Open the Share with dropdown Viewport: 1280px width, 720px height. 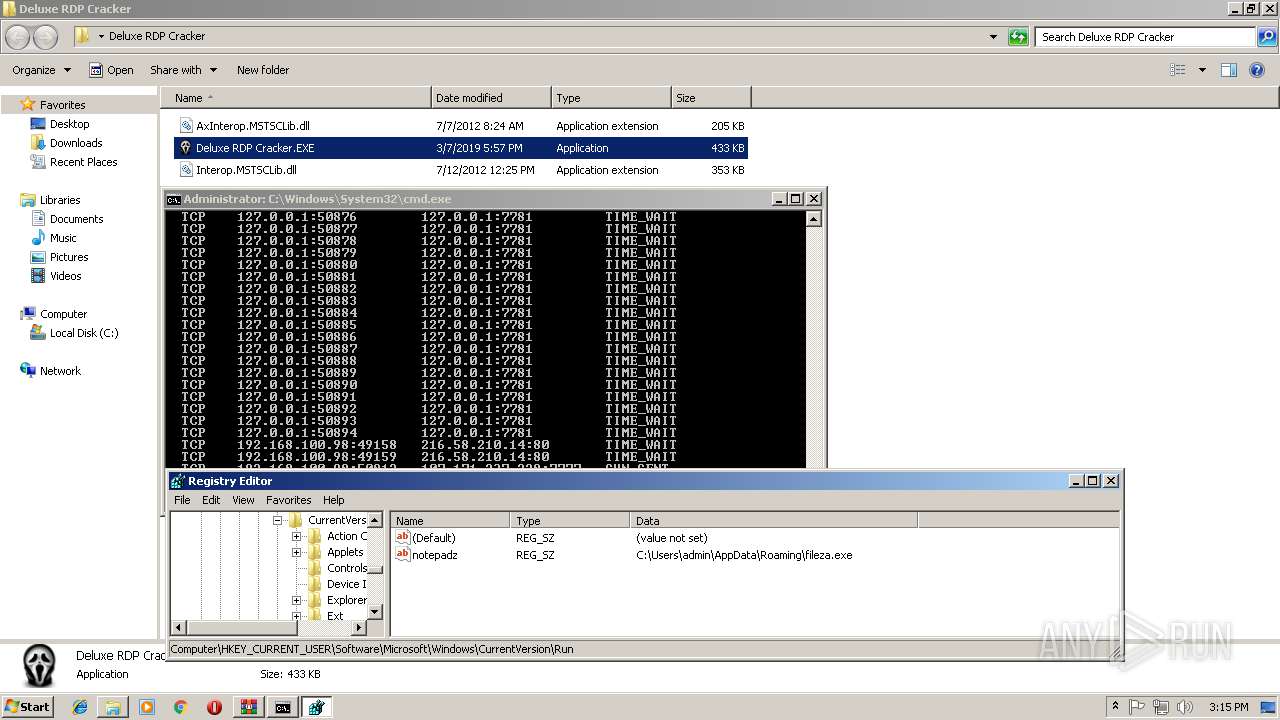(x=183, y=70)
